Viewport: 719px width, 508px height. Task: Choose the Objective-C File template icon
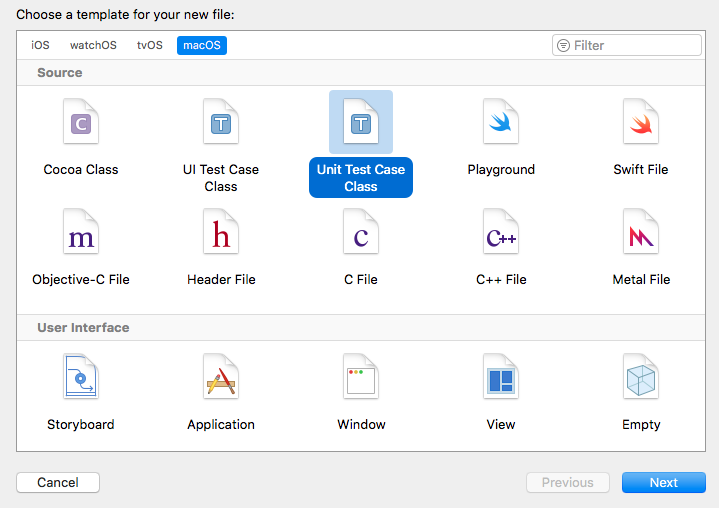pyautogui.click(x=81, y=232)
